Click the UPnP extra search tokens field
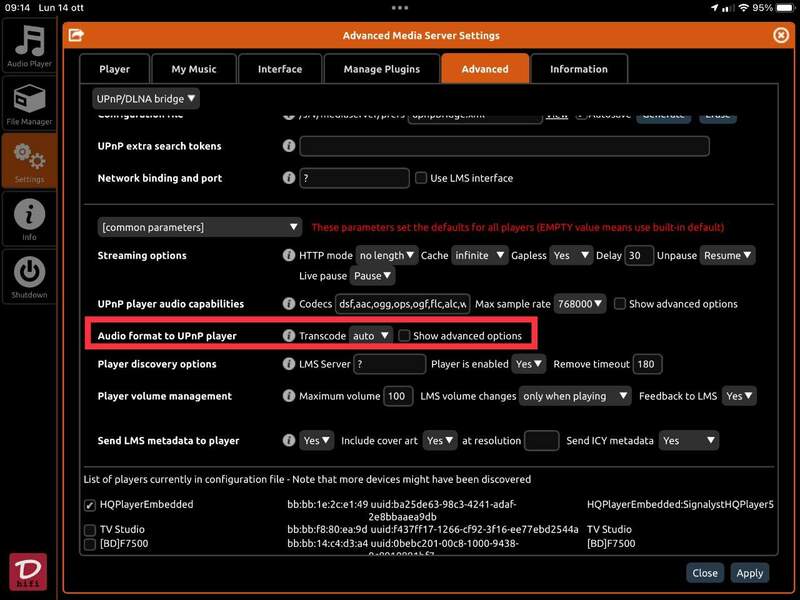 [x=504, y=146]
